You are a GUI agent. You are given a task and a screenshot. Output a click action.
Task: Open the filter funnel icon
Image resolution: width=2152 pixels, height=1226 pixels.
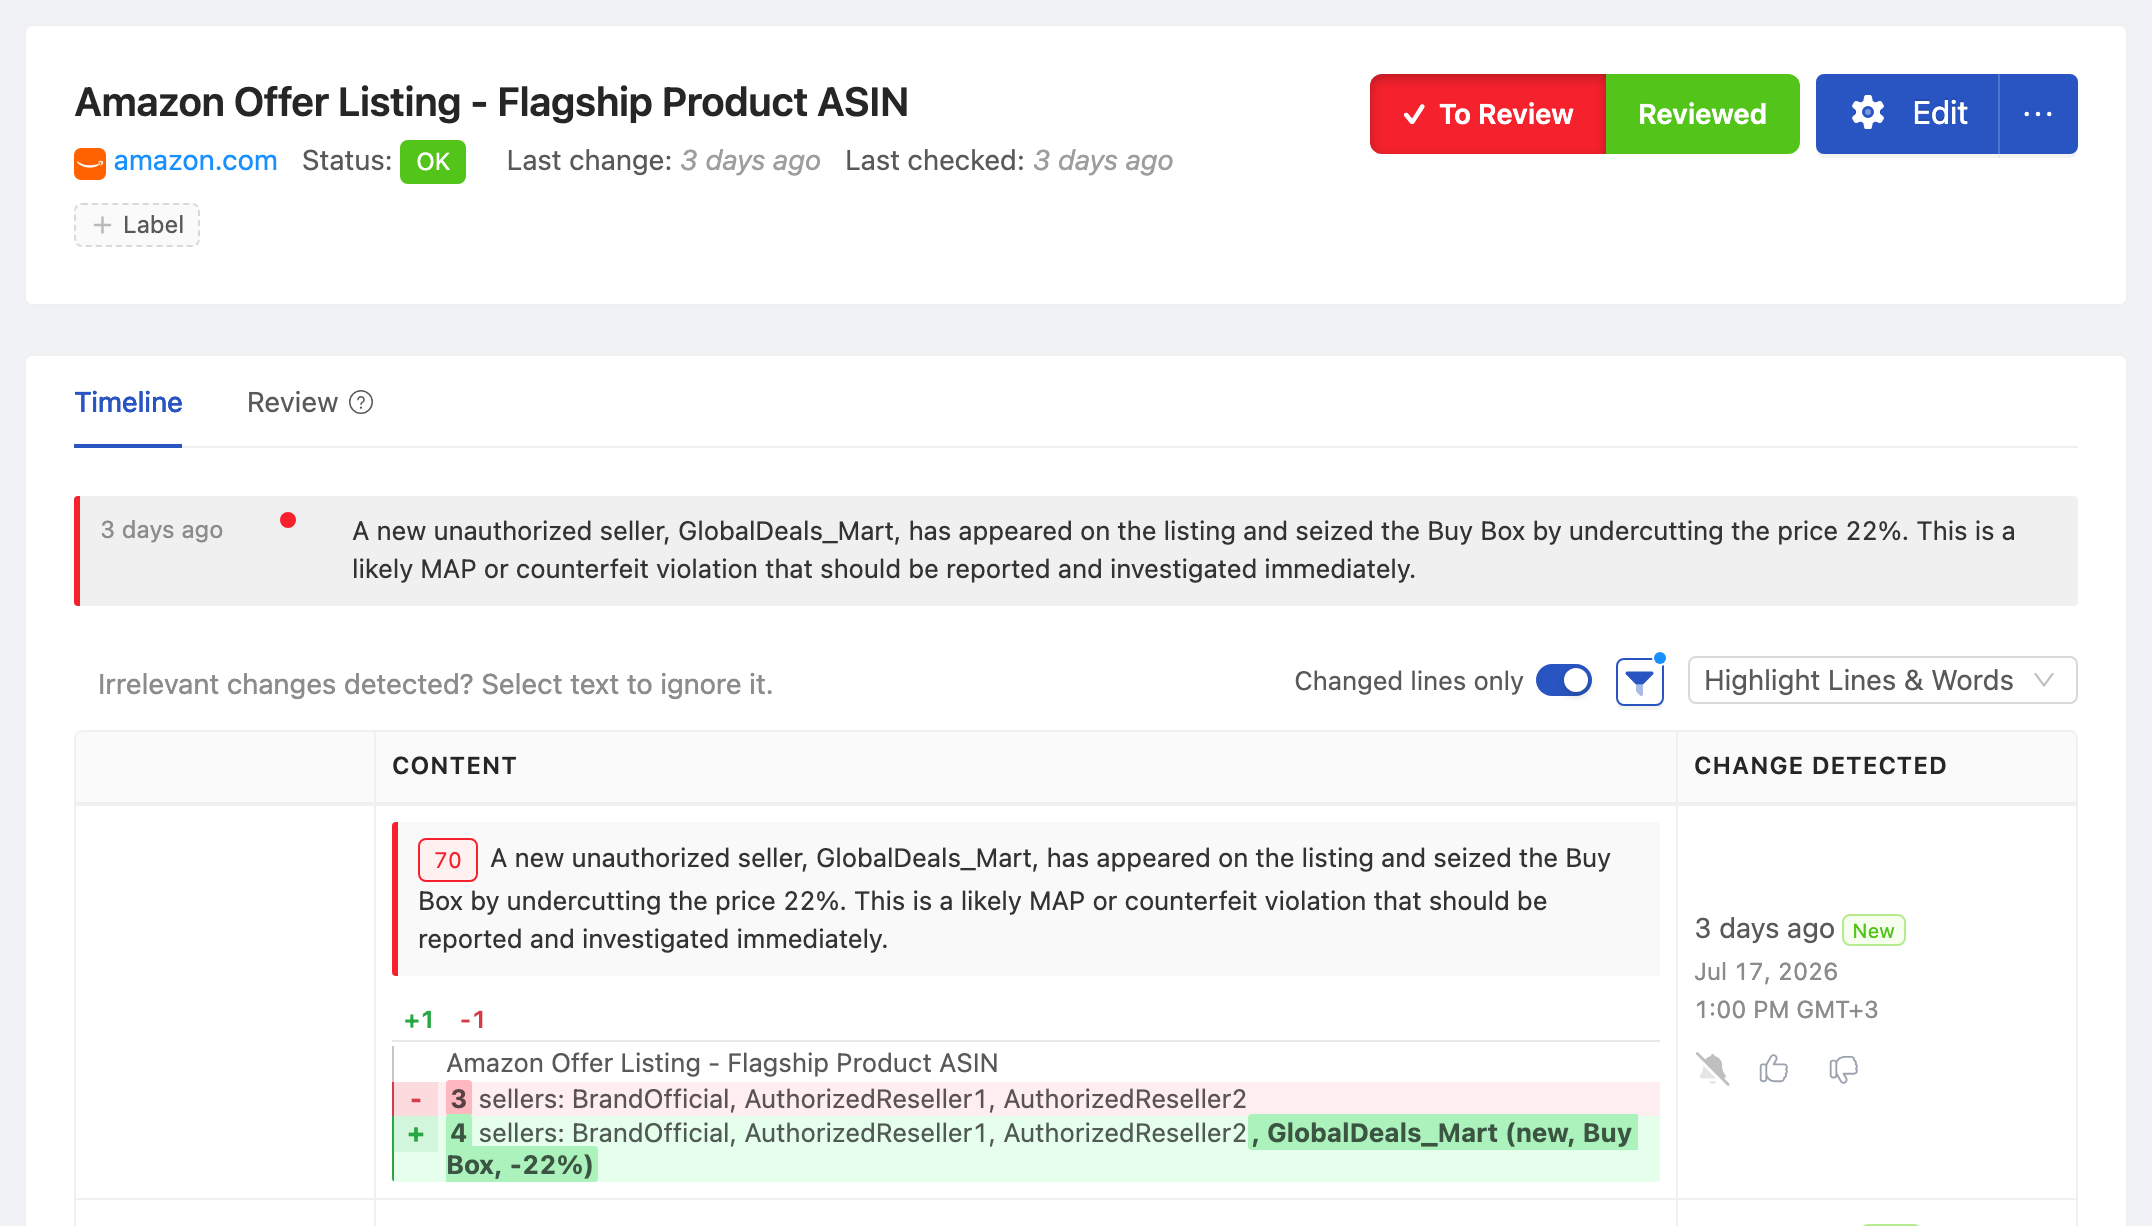coord(1640,682)
